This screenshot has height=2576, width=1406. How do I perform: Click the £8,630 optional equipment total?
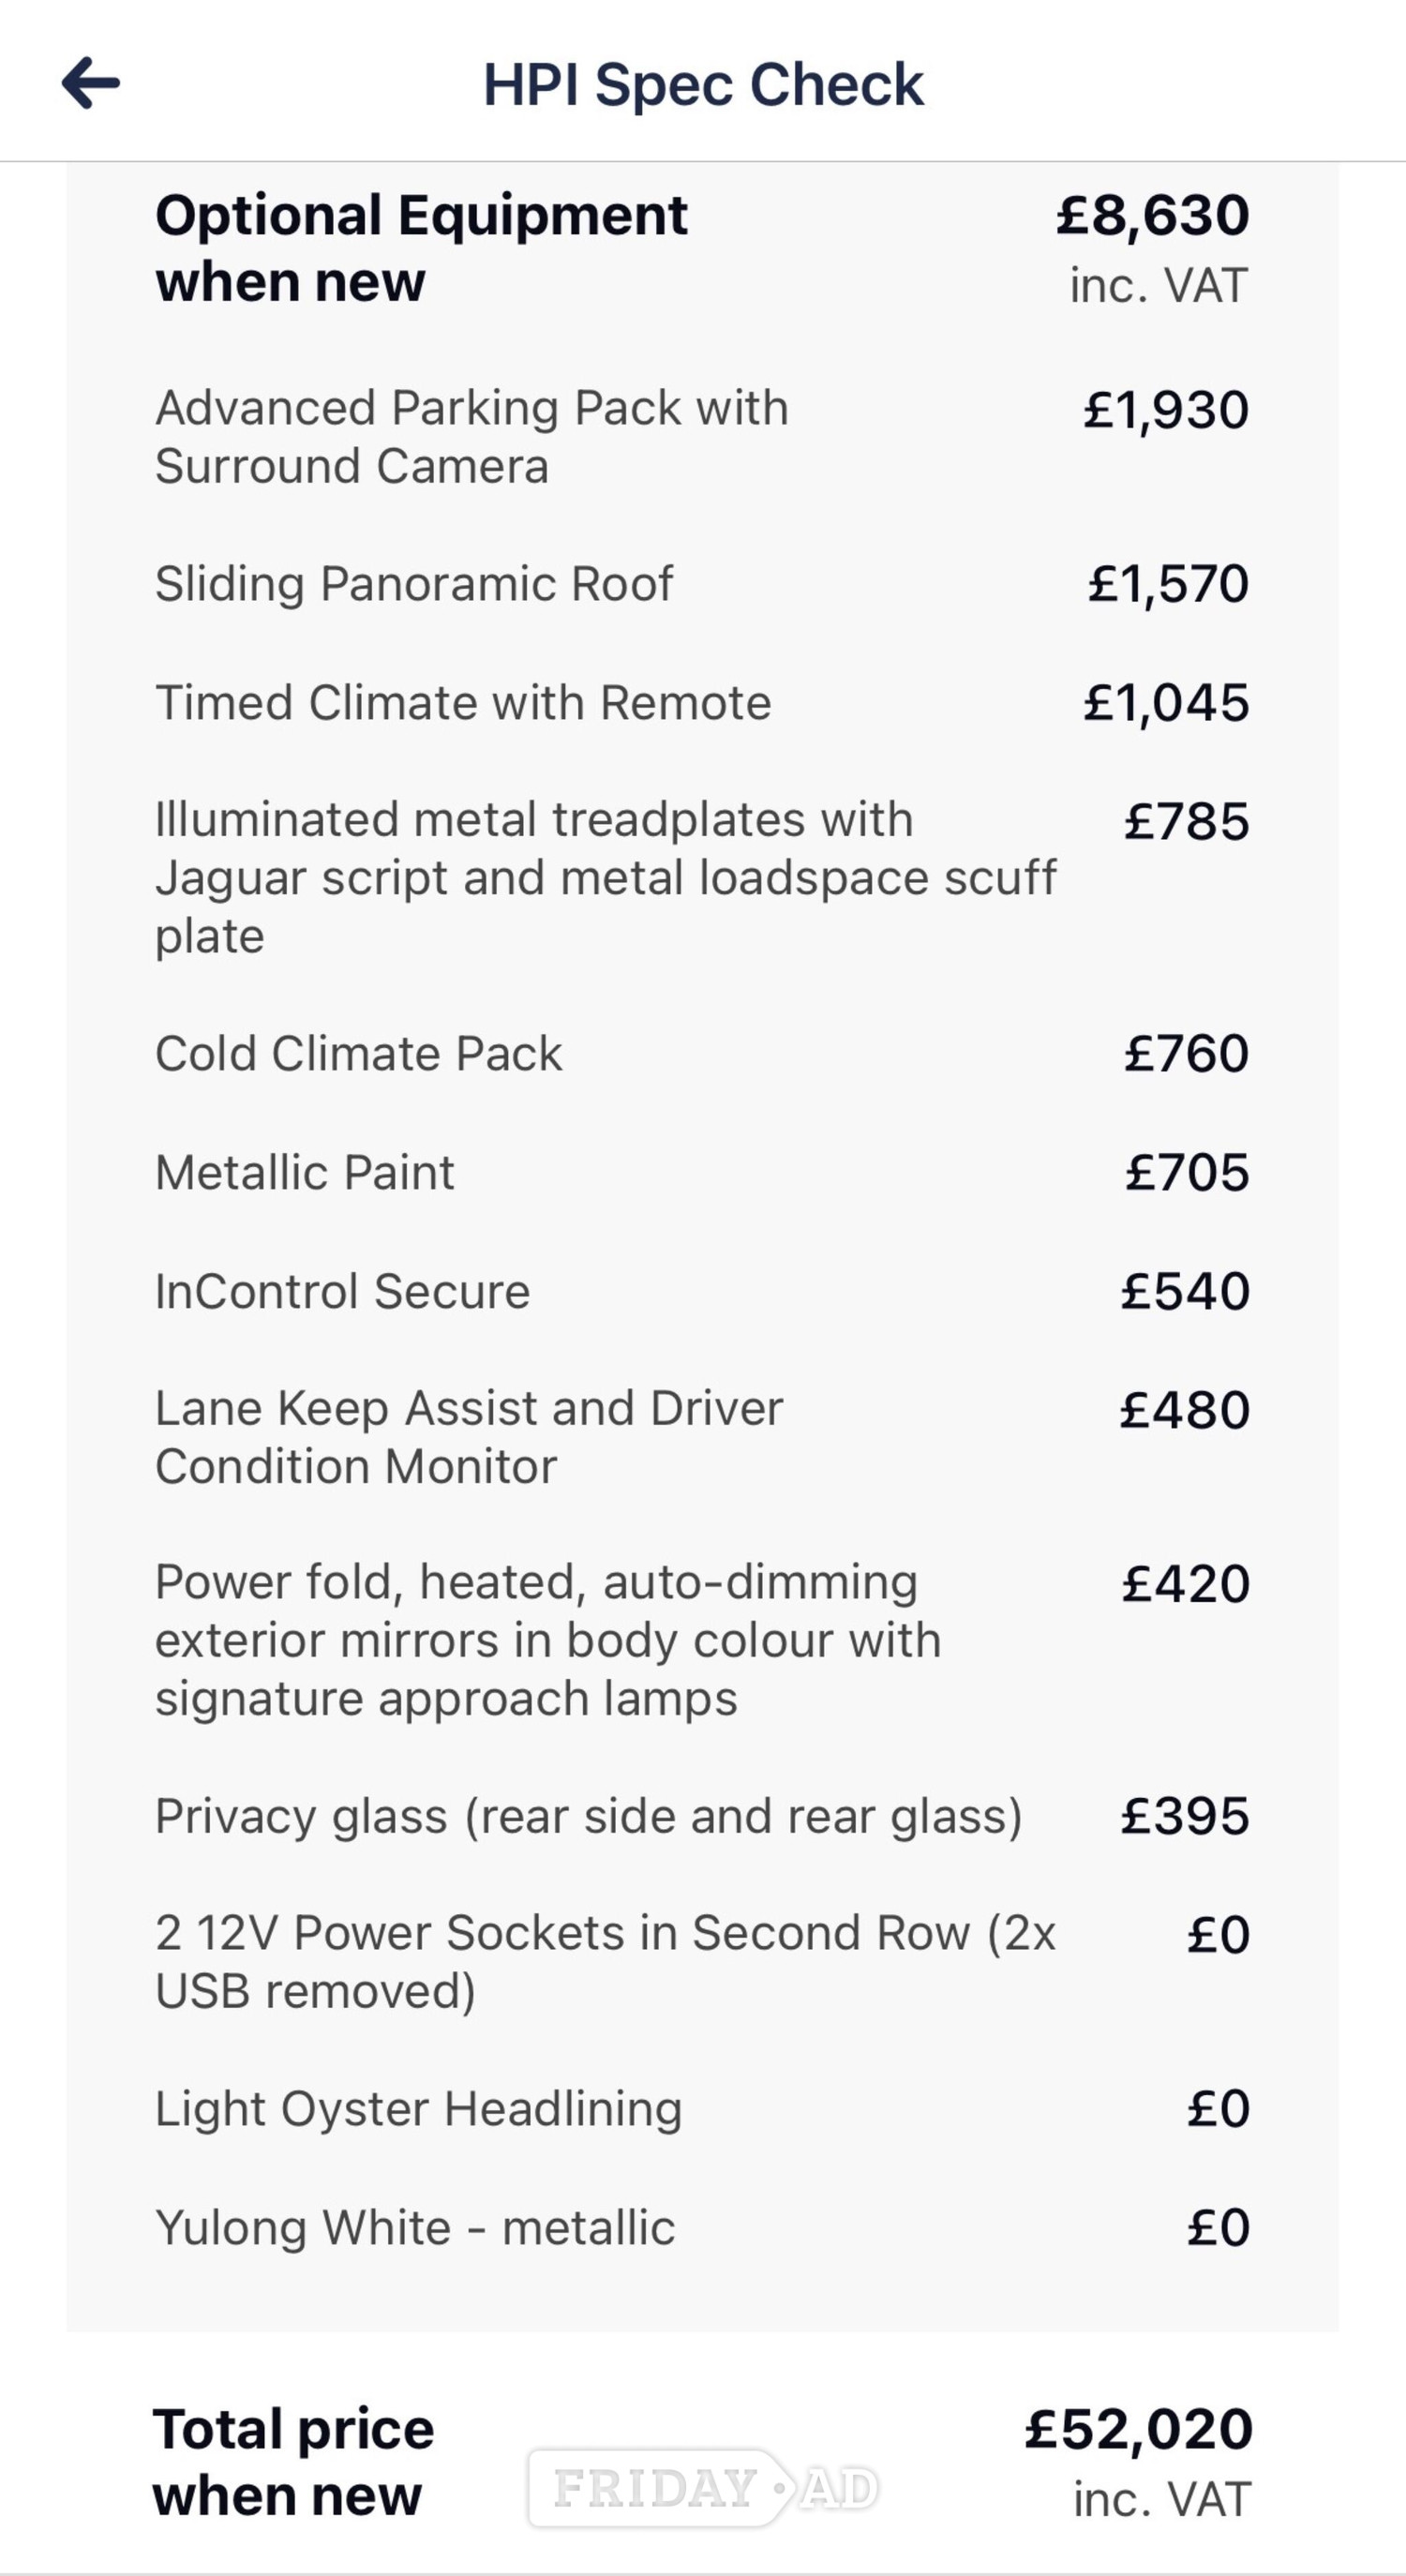click(1153, 215)
